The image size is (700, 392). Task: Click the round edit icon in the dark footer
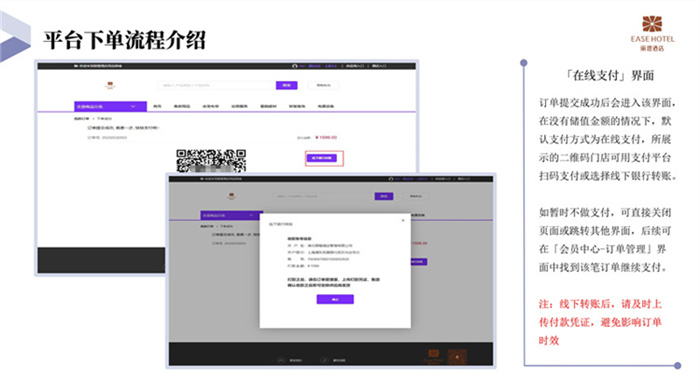tap(325, 359)
